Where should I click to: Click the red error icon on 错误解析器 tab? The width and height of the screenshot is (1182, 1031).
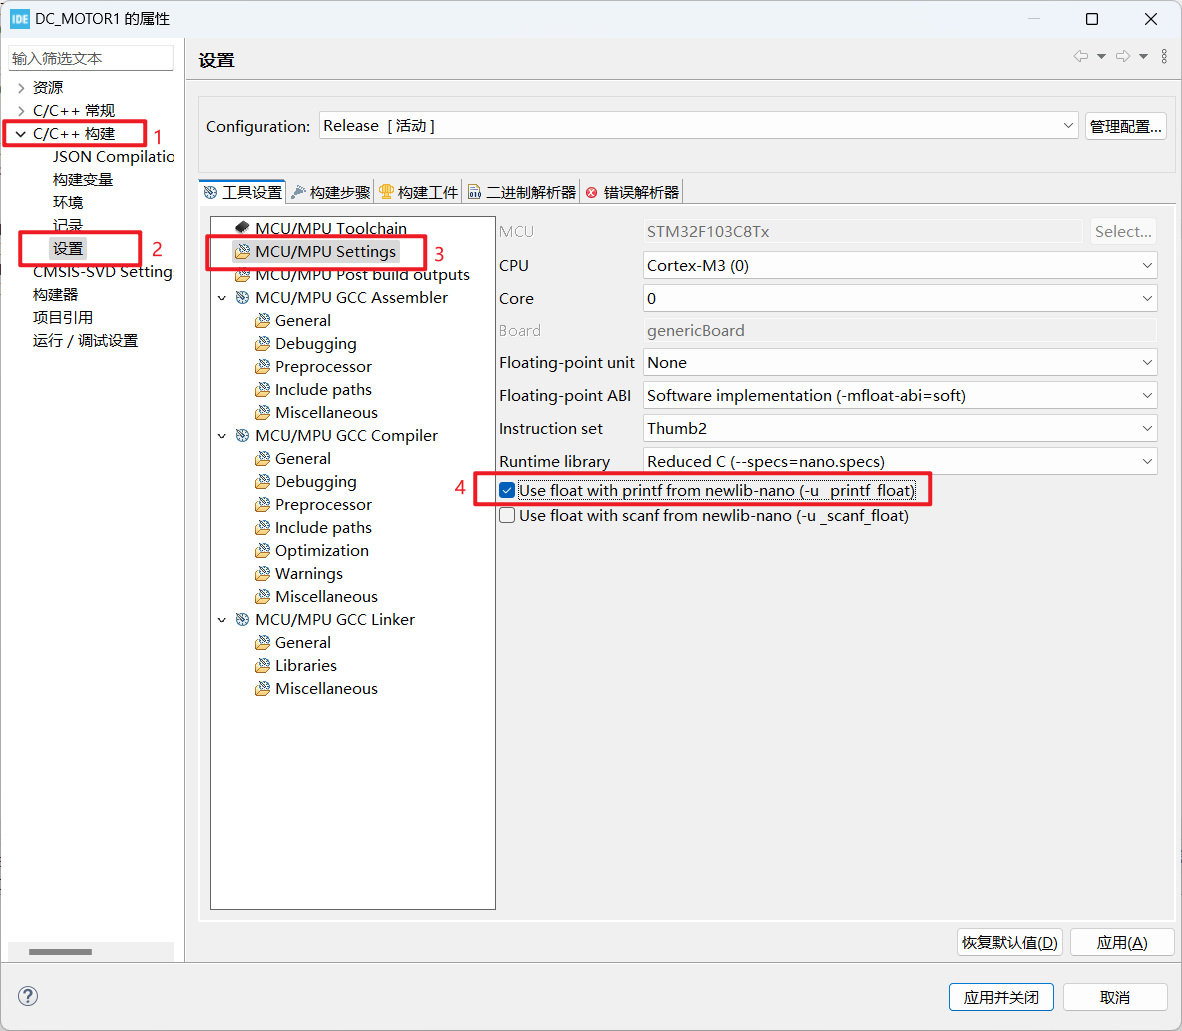pos(589,191)
